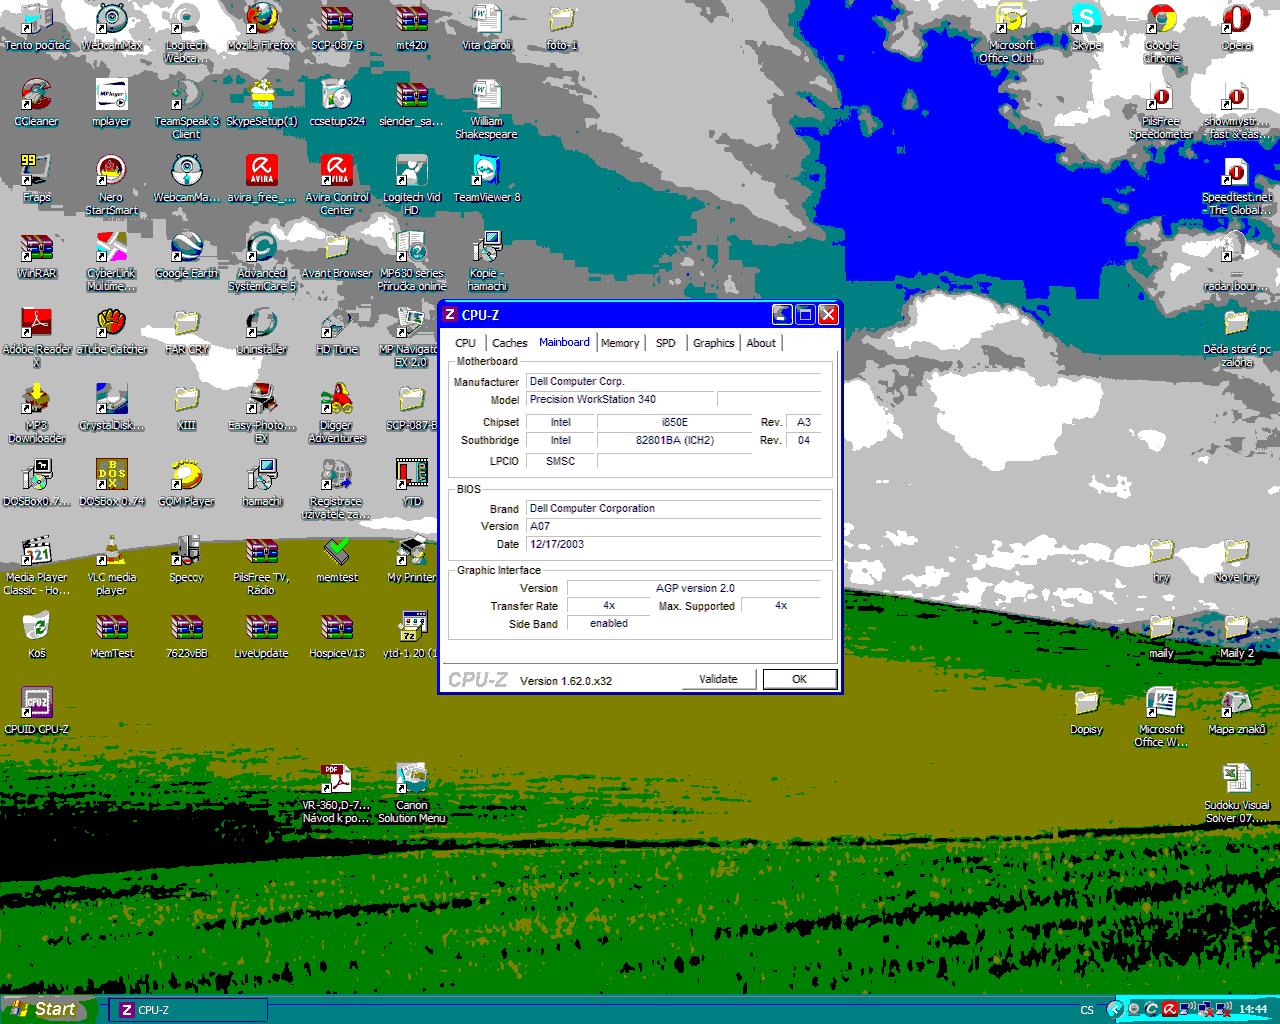Open the memtest desktop icon

[337, 559]
